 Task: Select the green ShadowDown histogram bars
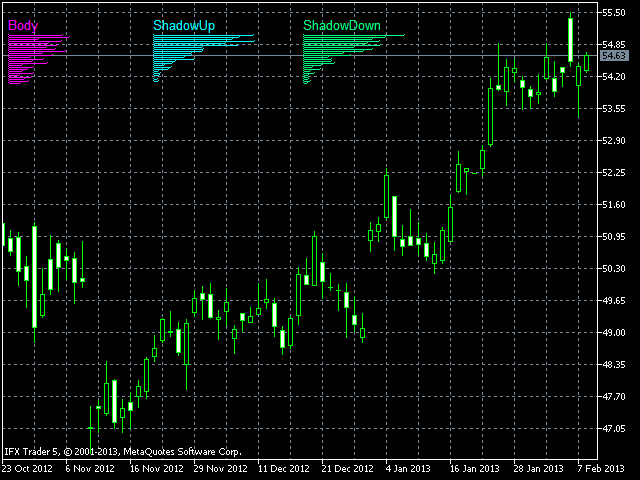coord(354,59)
